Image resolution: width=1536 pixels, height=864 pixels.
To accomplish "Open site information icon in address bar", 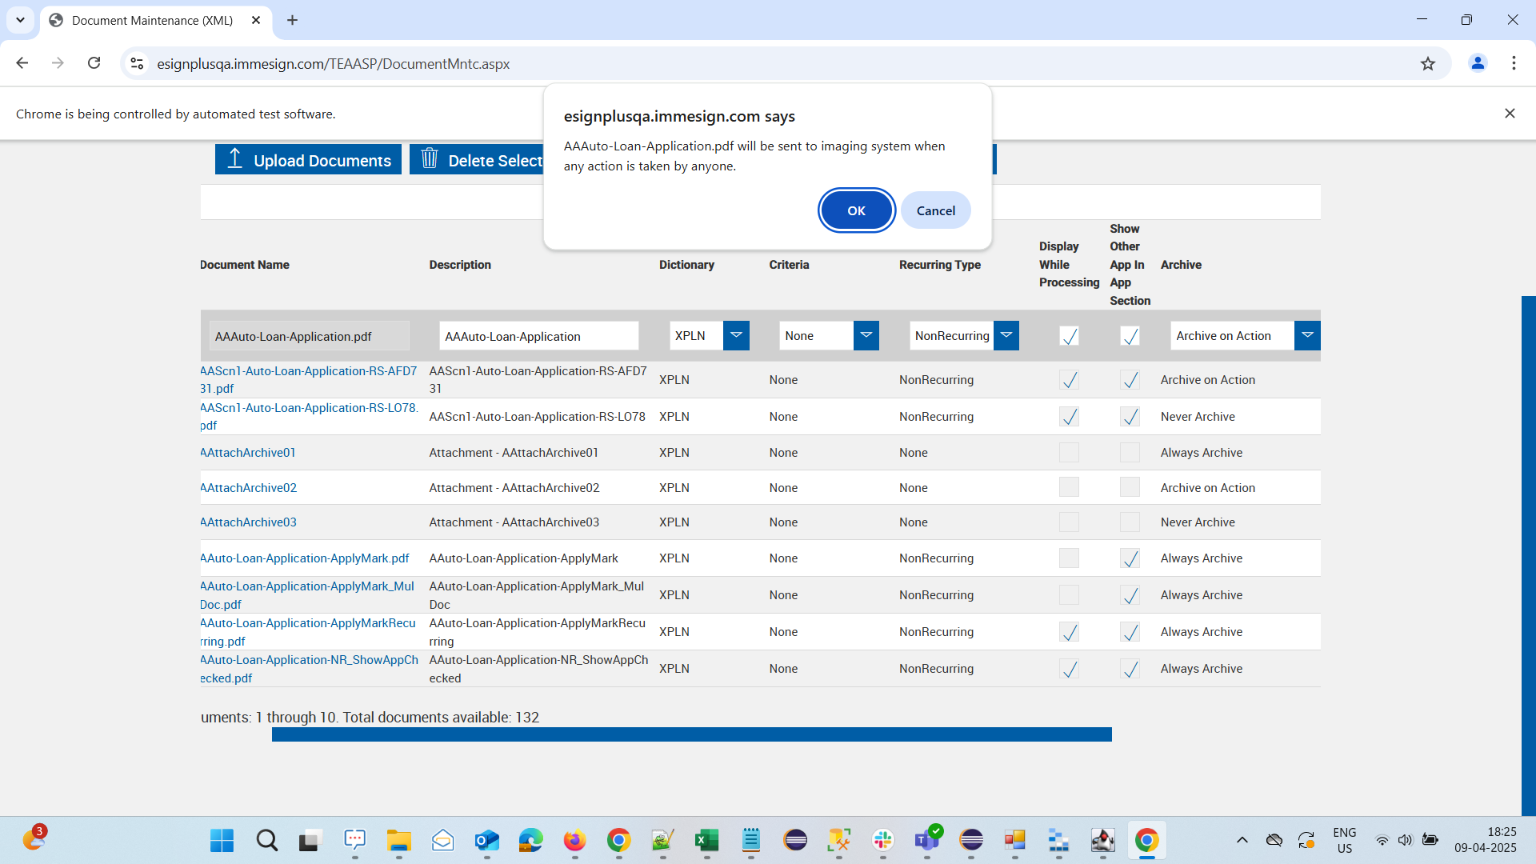I will (137, 63).
